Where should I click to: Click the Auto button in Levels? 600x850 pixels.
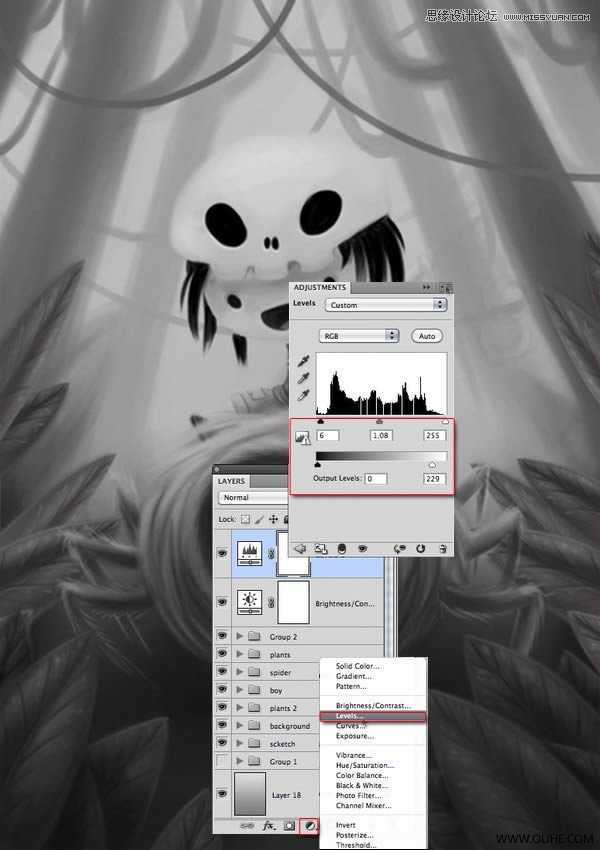427,336
